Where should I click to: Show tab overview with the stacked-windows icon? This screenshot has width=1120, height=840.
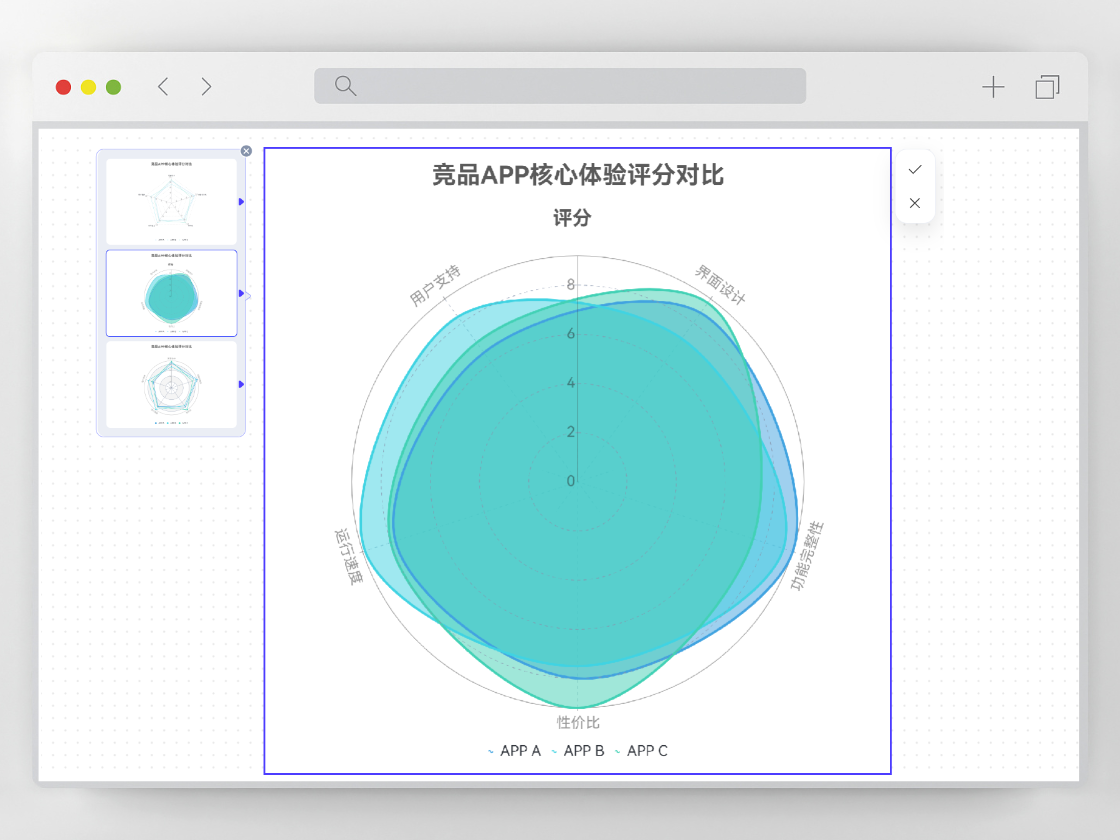[1046, 87]
